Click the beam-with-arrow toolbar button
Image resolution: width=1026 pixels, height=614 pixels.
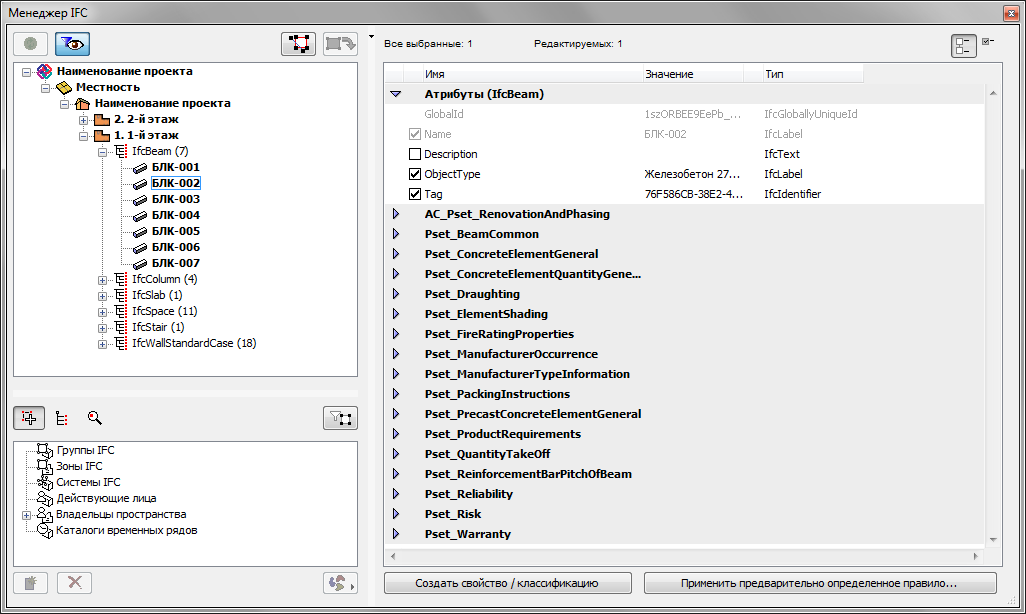340,44
